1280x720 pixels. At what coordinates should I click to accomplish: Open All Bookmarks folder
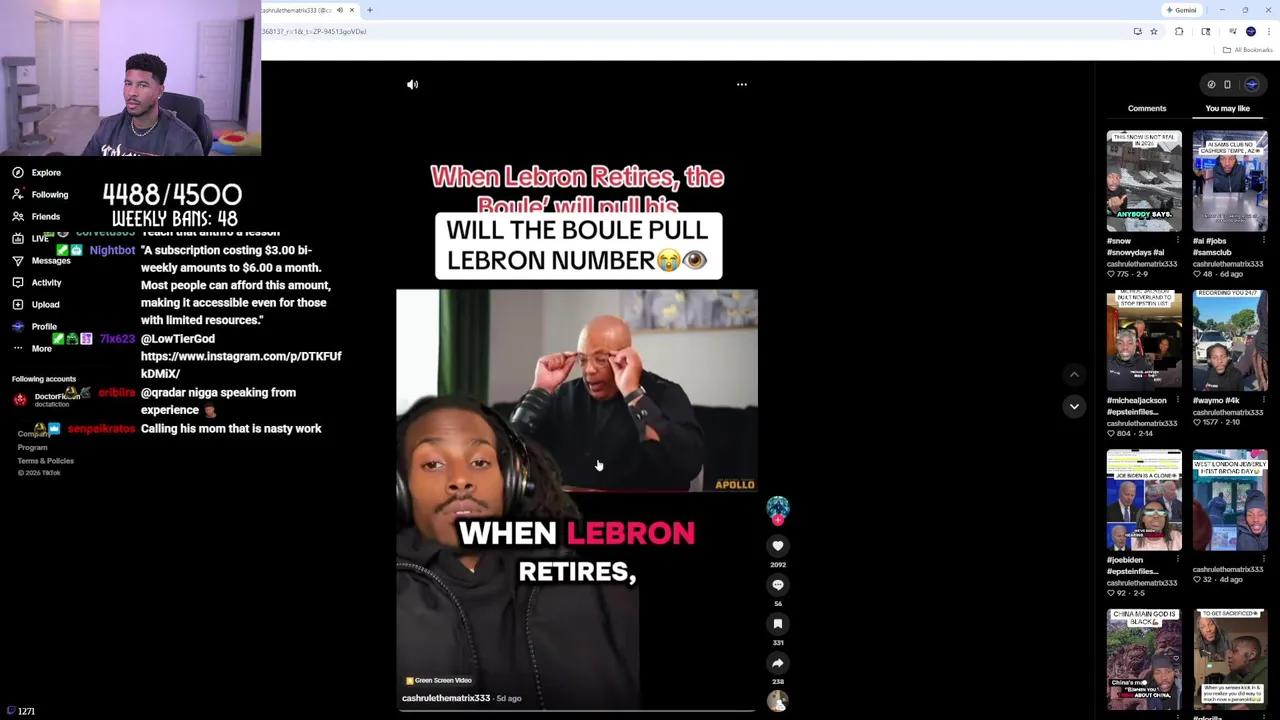[1248, 50]
